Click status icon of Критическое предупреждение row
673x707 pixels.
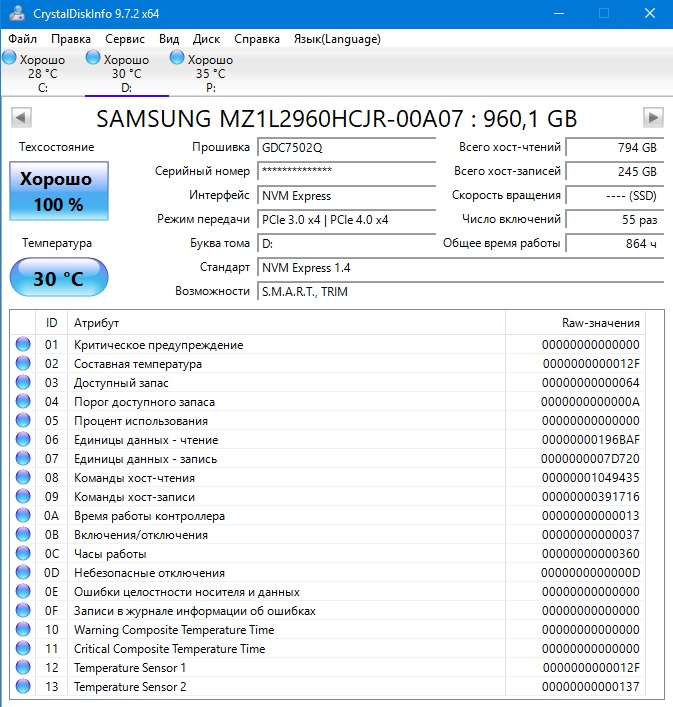pos(23,344)
